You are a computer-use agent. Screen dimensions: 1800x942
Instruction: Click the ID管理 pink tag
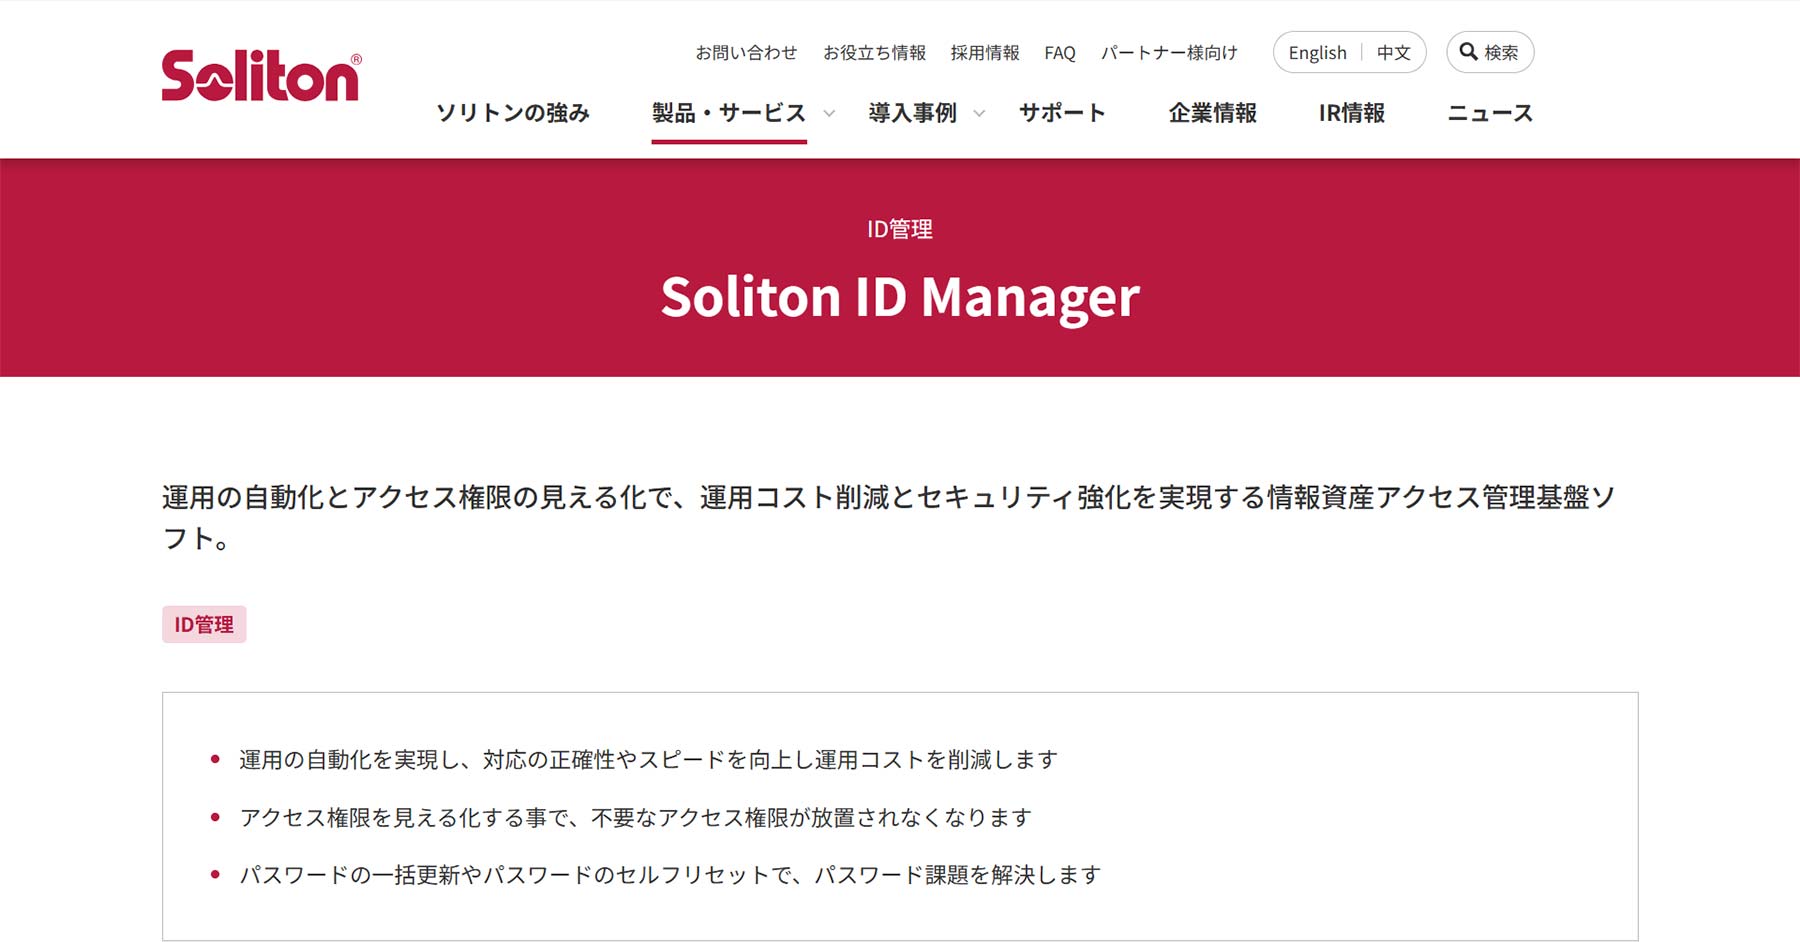point(204,624)
